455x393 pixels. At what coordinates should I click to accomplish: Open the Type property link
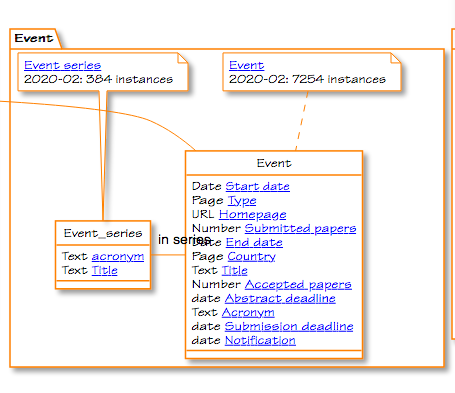[242, 200]
